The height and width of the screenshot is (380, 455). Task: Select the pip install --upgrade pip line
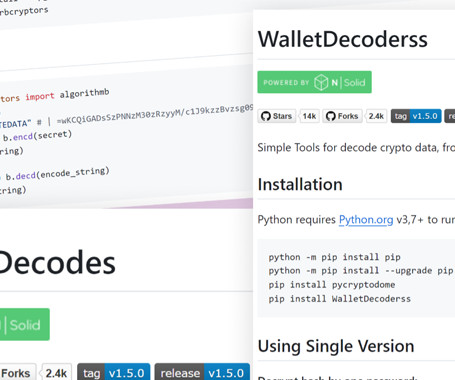point(361,271)
